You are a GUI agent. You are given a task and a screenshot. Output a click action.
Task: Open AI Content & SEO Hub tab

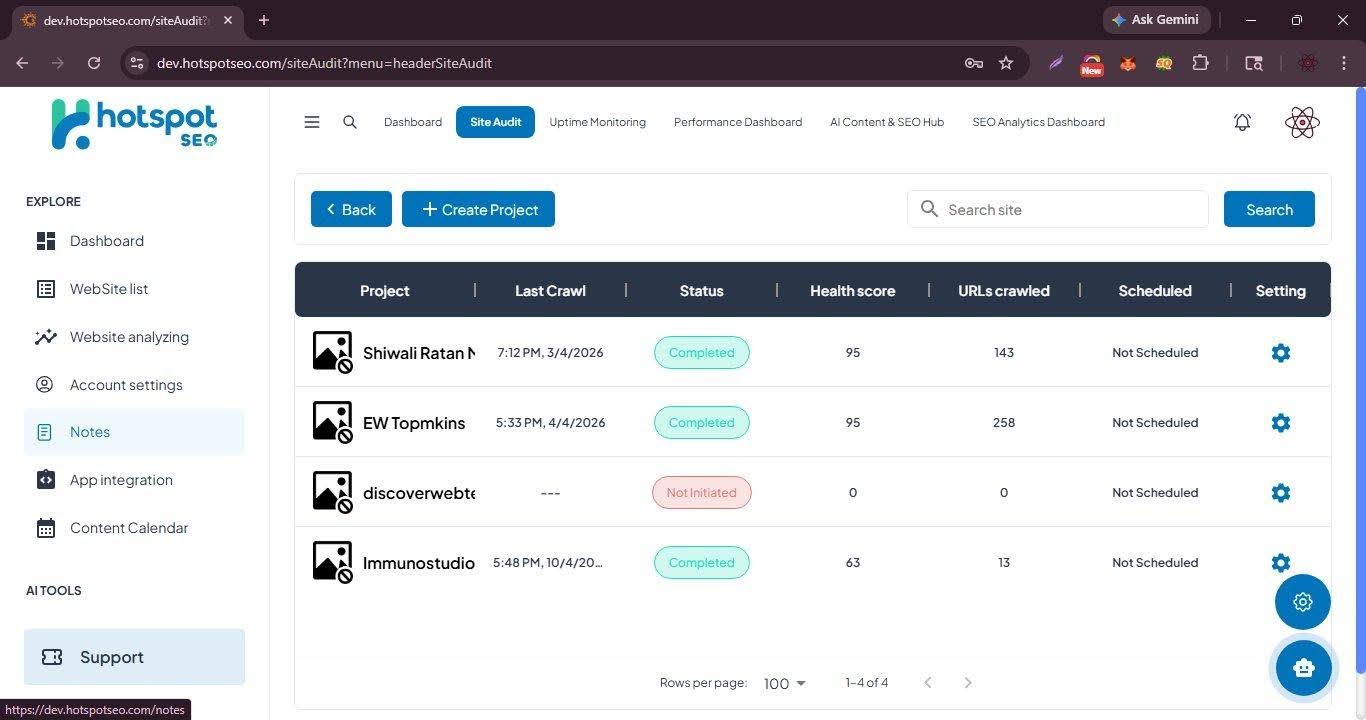point(887,122)
